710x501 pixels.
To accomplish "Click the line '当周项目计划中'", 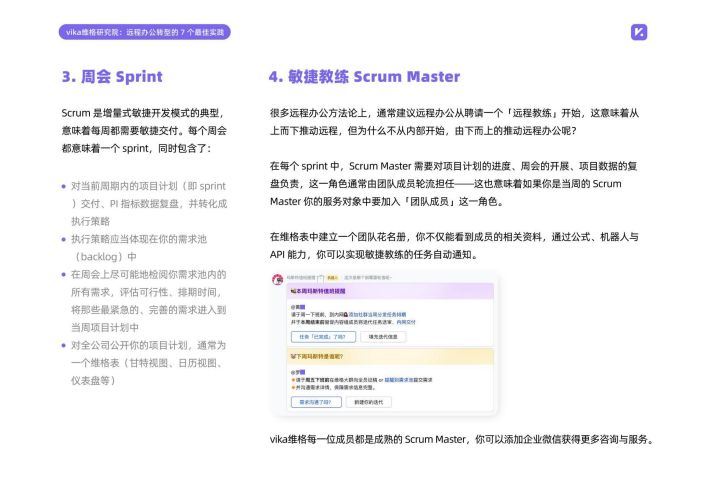I will coord(105,328).
